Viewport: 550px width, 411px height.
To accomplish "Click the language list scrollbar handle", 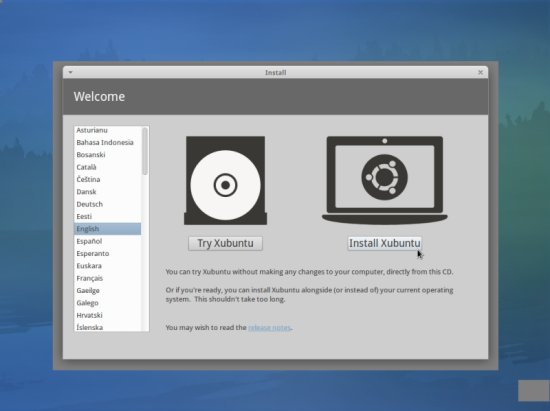I will pos(145,151).
